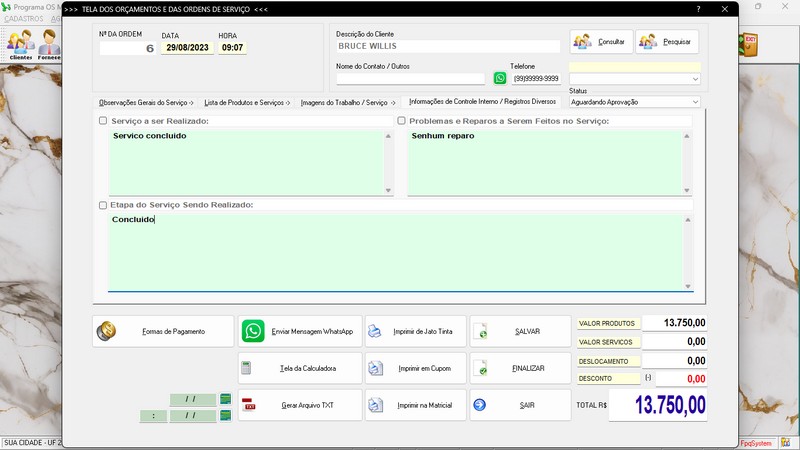Click Imprimir na Matricial printer button

(414, 405)
